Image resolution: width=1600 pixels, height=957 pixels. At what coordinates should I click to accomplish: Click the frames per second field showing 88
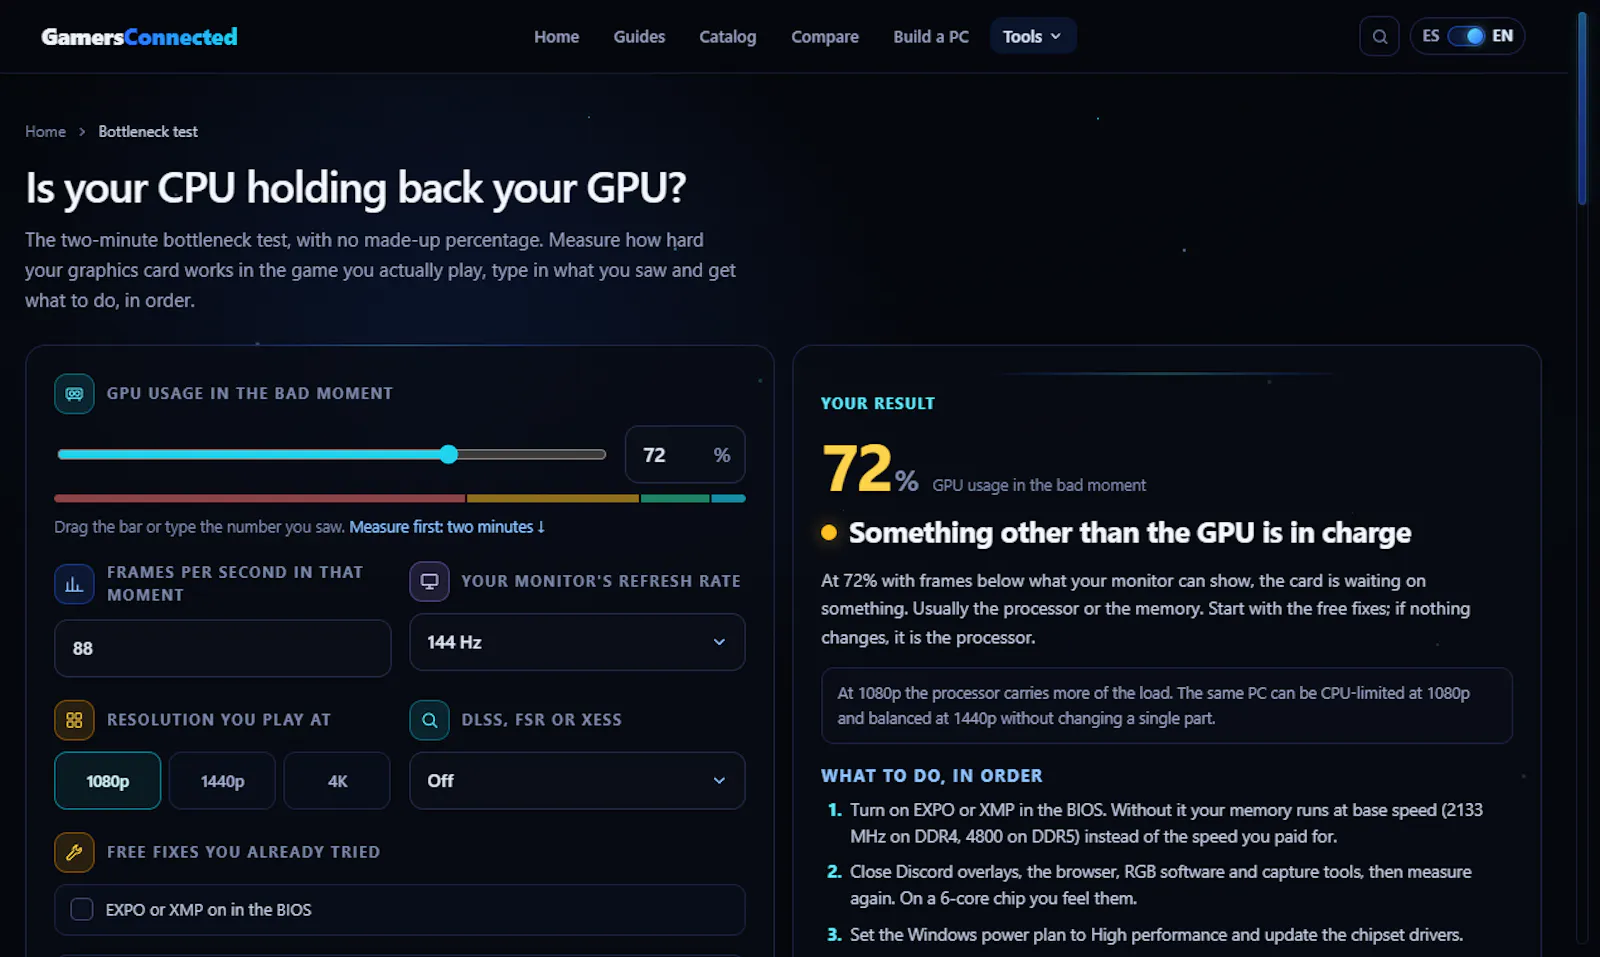point(222,648)
